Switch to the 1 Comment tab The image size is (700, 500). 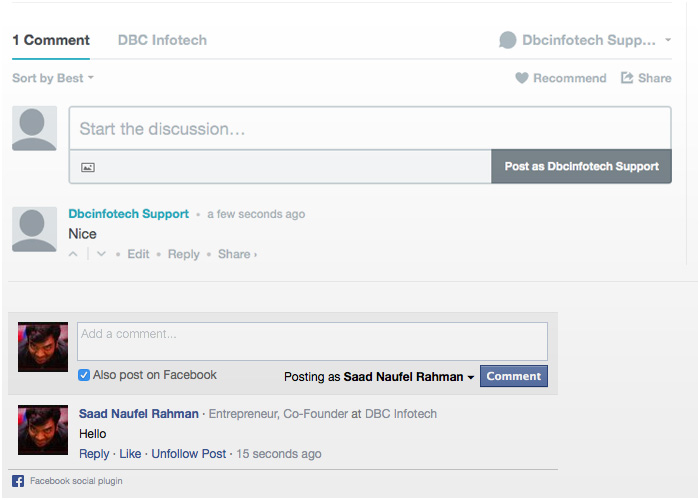tap(51, 40)
